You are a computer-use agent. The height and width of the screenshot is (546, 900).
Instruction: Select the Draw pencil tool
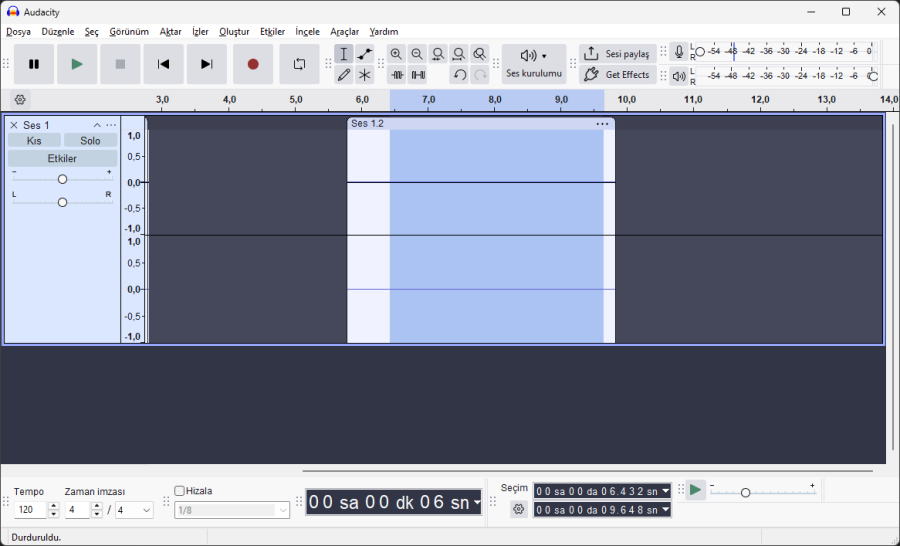[344, 75]
